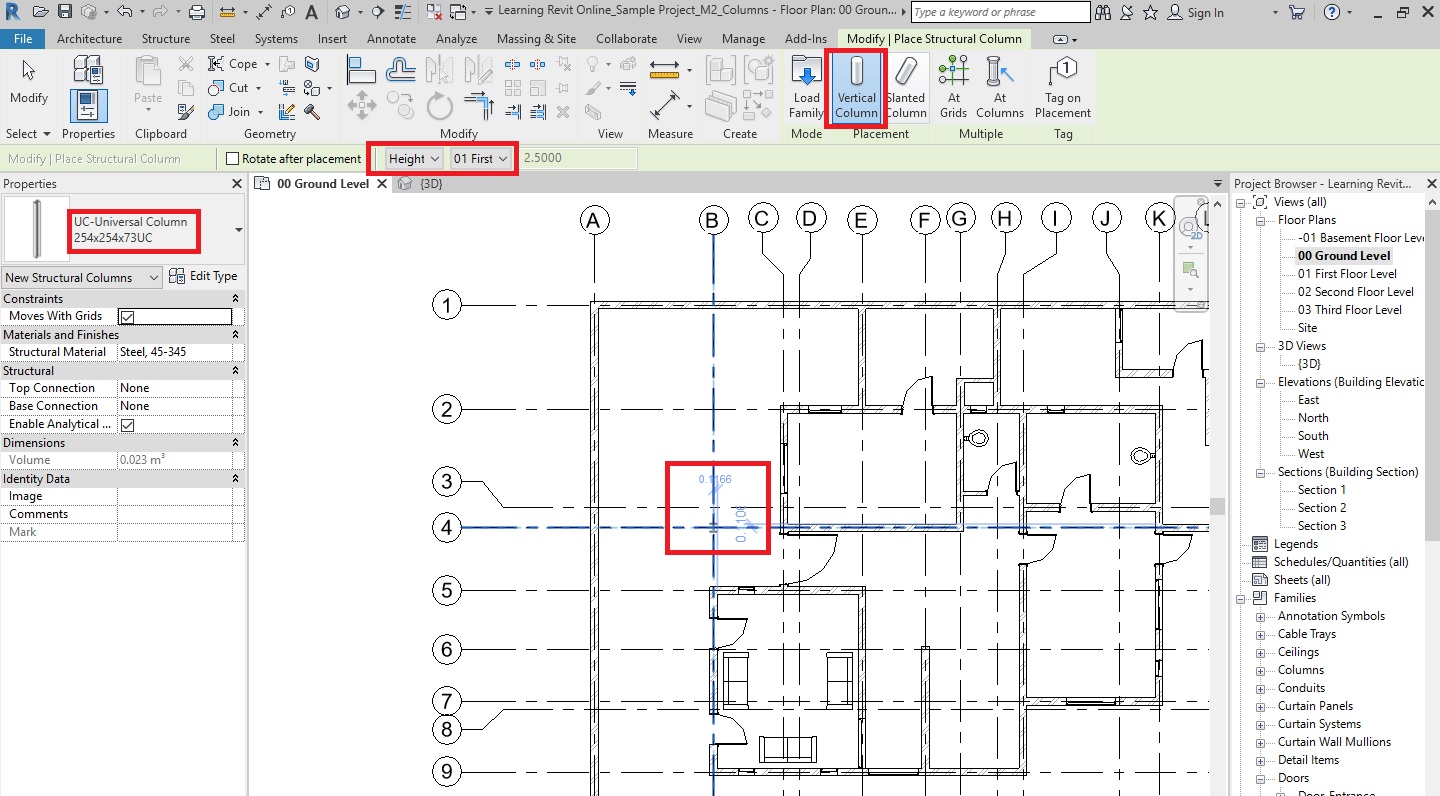Viewport: 1440px width, 796px height.
Task: Open the 01 First level dropdown
Action: (x=481, y=159)
